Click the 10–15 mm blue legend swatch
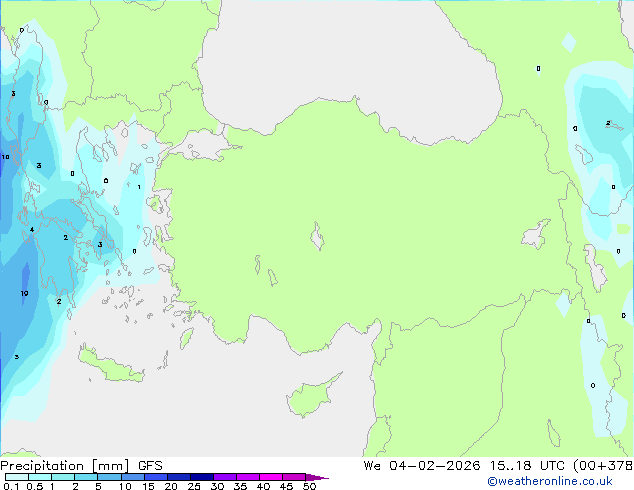 click(132, 477)
